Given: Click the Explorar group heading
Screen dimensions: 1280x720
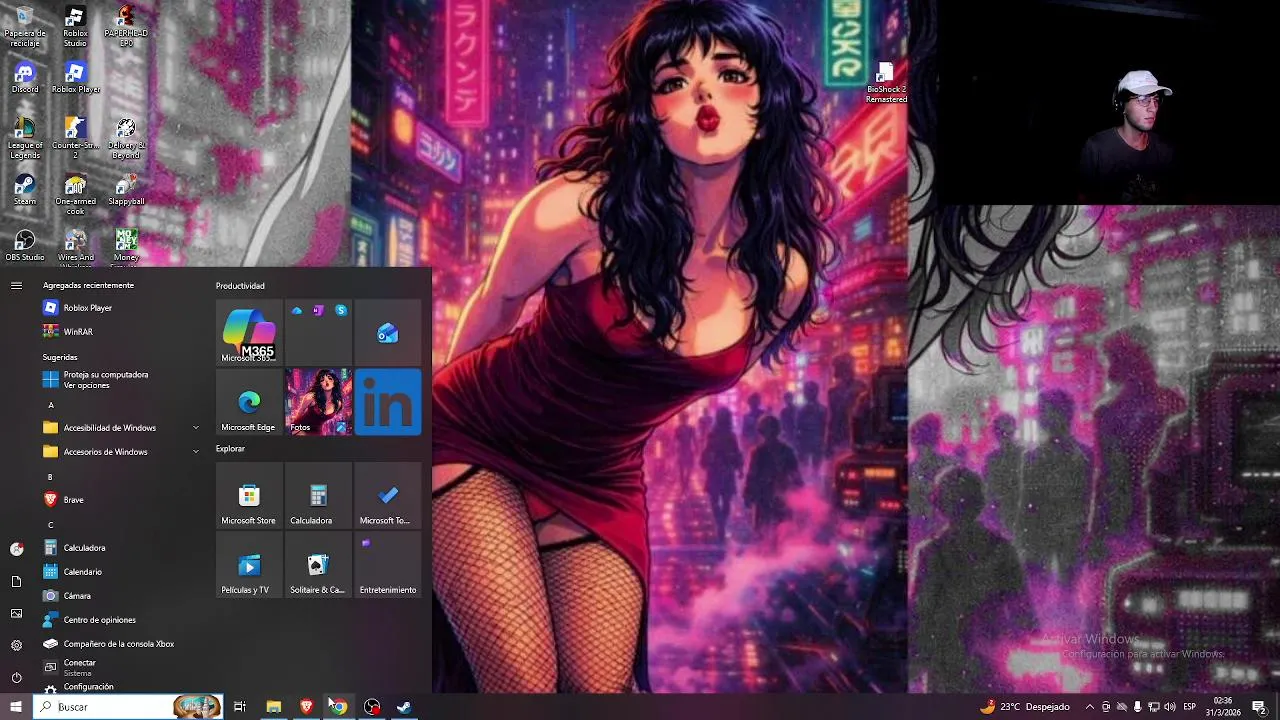Looking at the screenshot, I should point(230,449).
